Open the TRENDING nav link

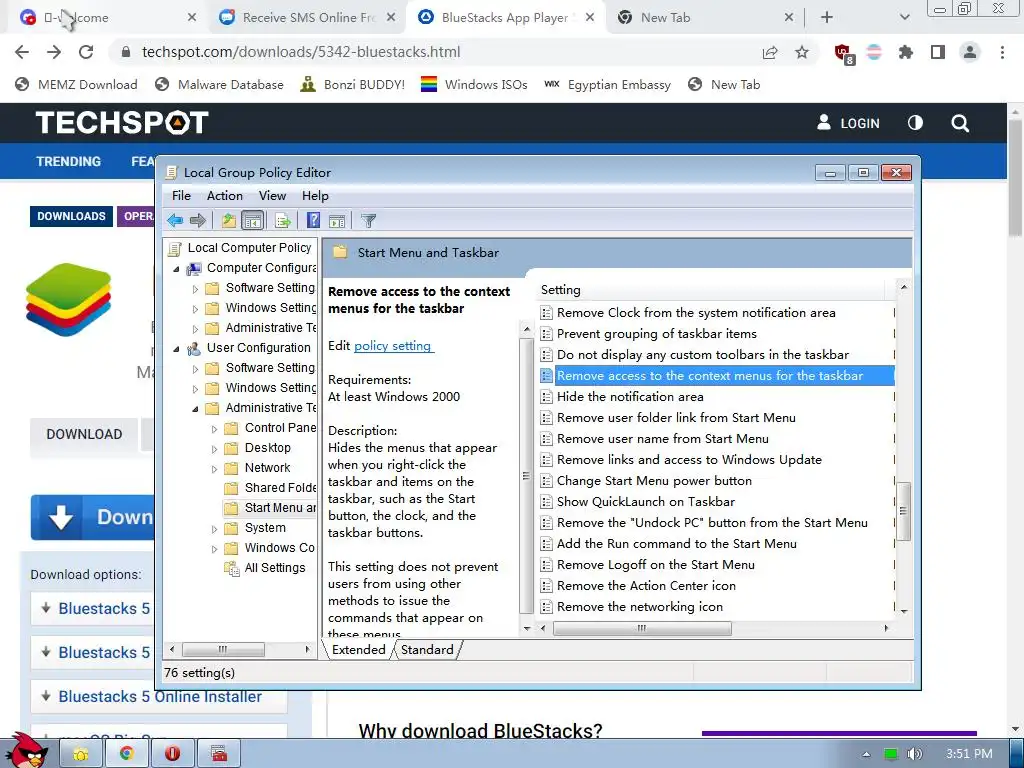pyautogui.click(x=69, y=161)
